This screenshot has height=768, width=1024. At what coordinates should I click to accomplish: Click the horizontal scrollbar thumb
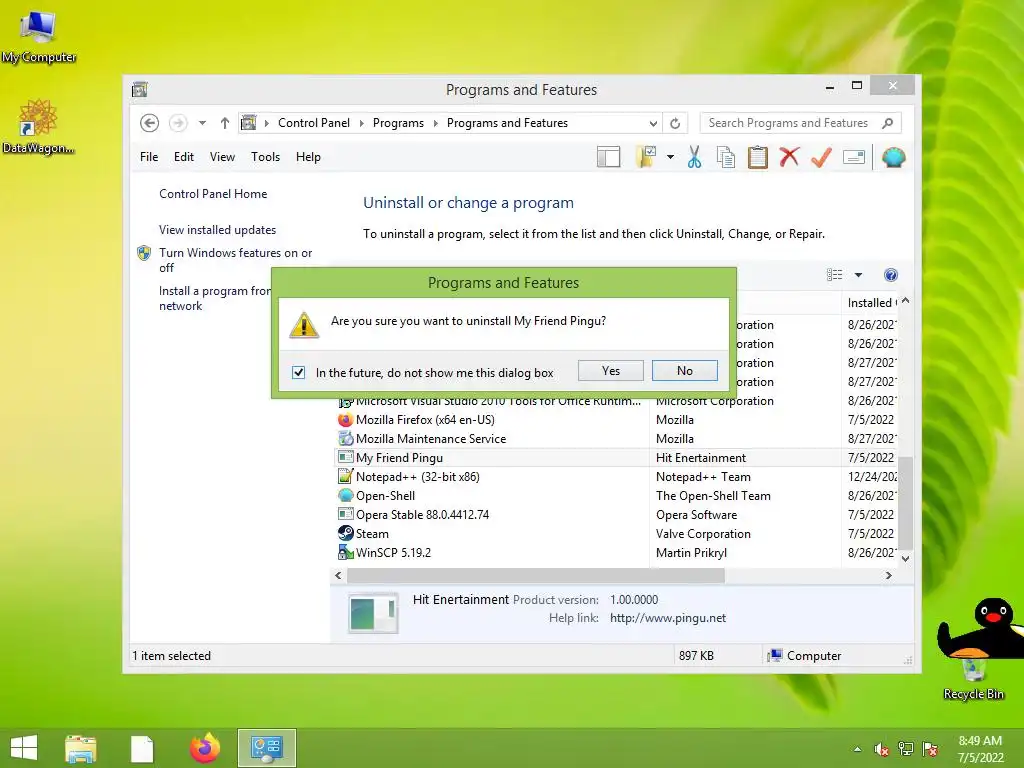(536, 575)
